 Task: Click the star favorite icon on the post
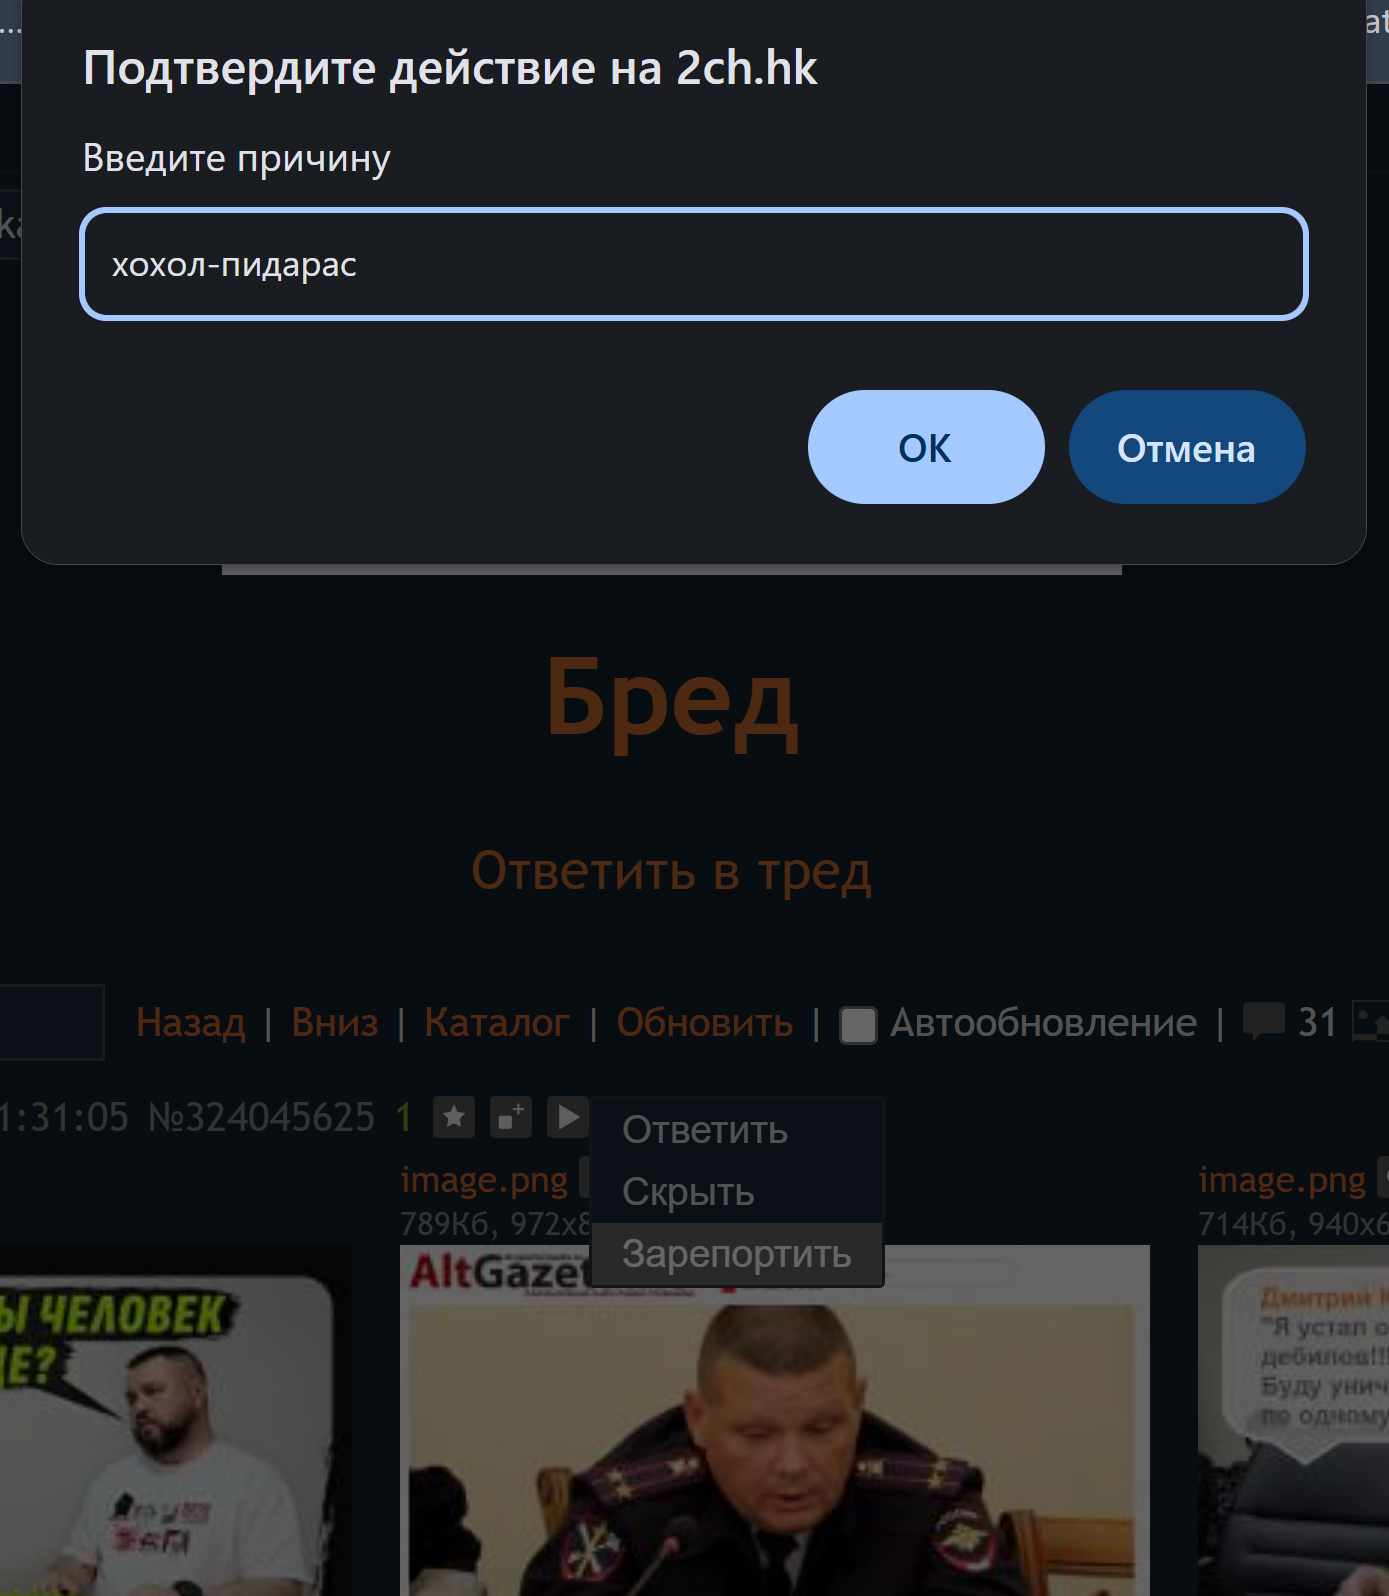tap(454, 1116)
